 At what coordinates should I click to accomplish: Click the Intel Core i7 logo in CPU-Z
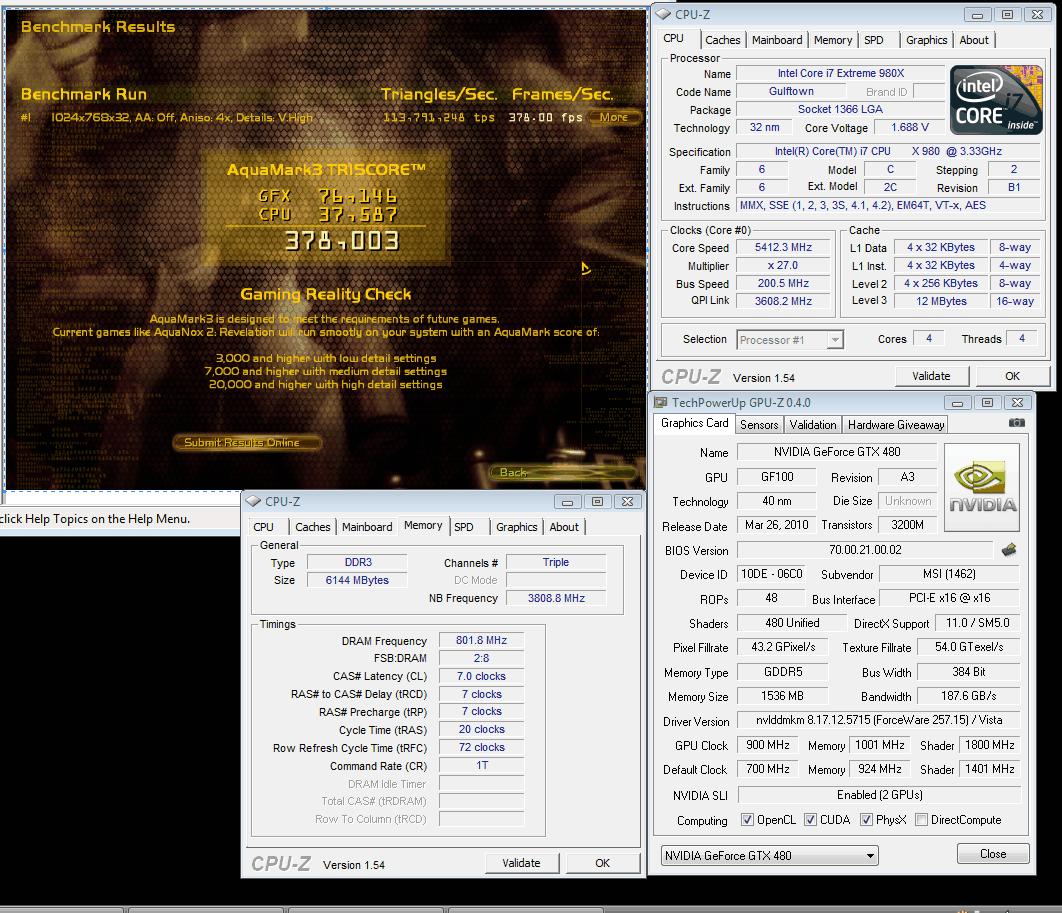coord(996,100)
